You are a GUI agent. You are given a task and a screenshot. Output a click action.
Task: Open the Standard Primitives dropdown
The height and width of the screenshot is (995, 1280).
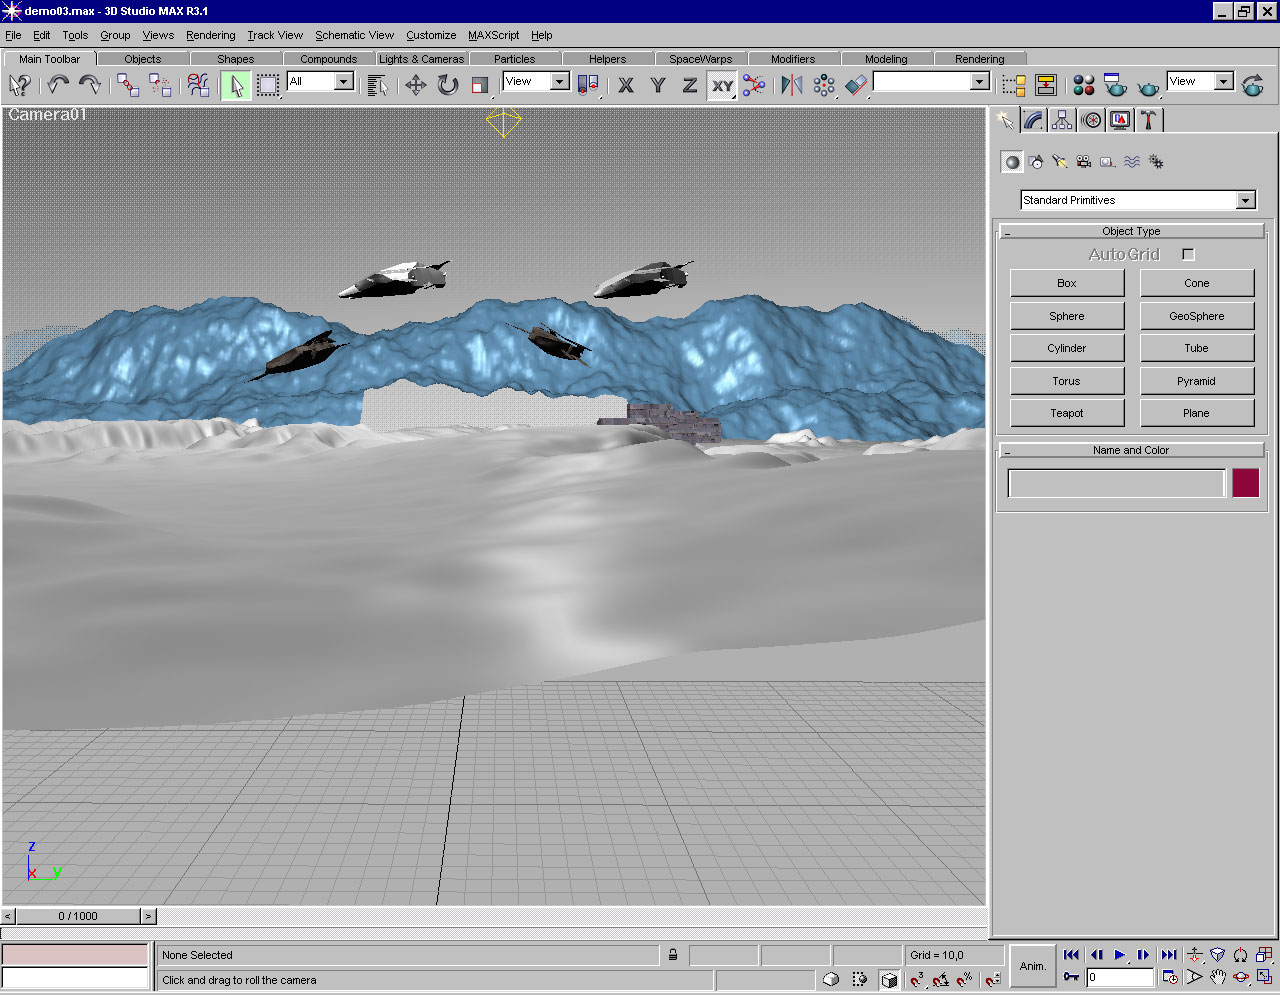[1245, 200]
